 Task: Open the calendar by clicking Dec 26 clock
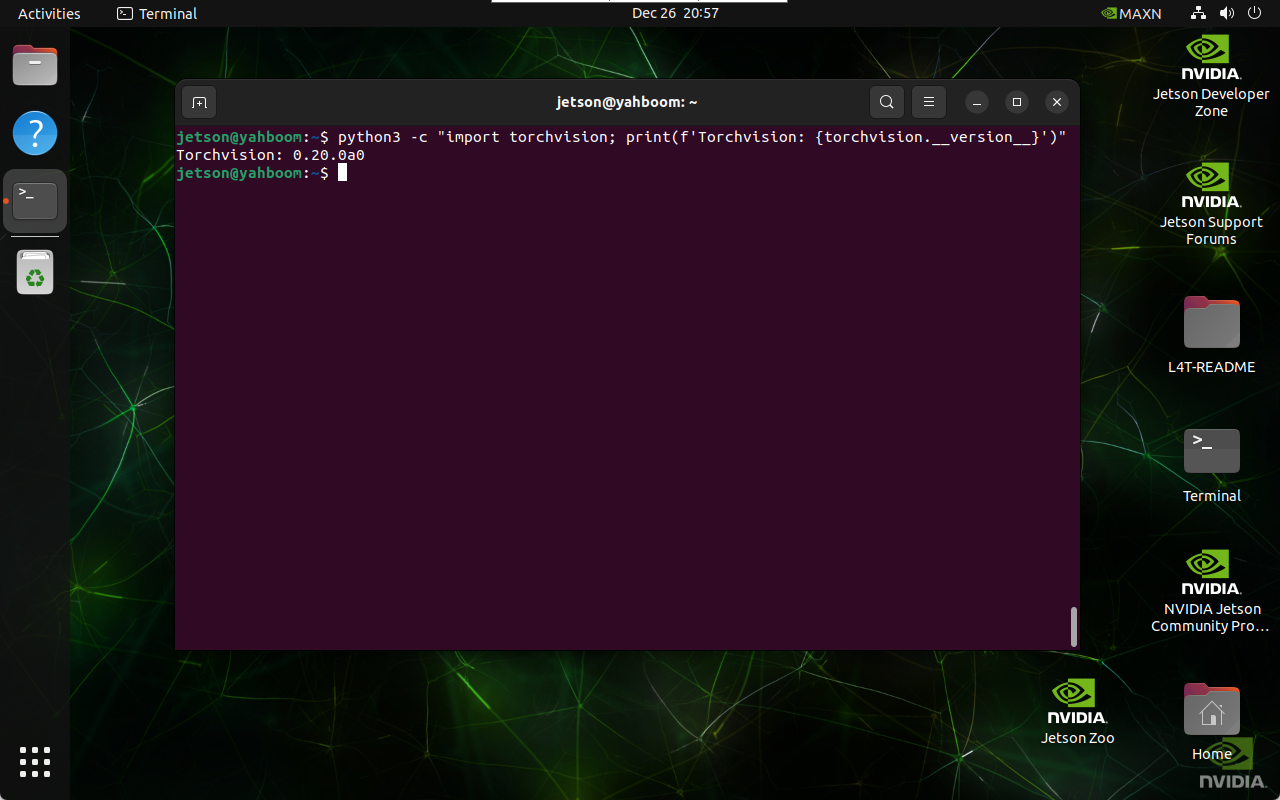click(675, 13)
